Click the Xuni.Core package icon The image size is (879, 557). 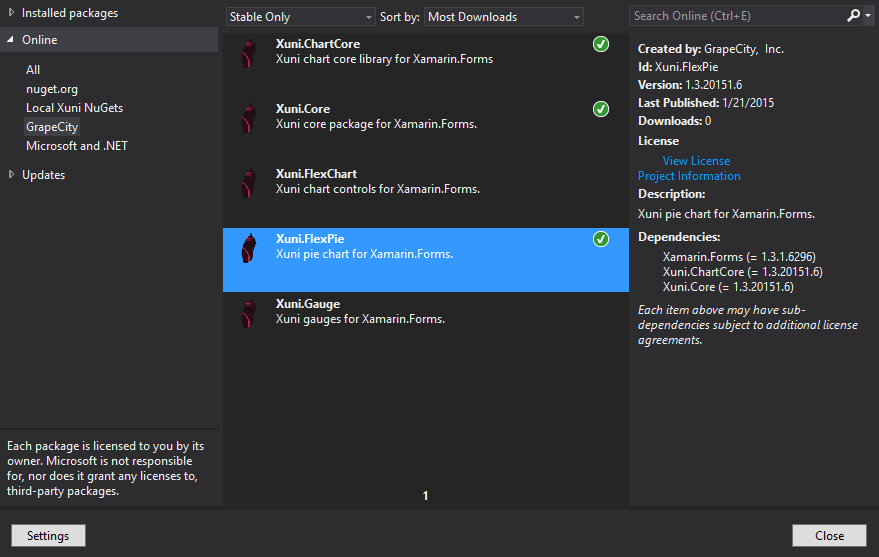coord(247,118)
